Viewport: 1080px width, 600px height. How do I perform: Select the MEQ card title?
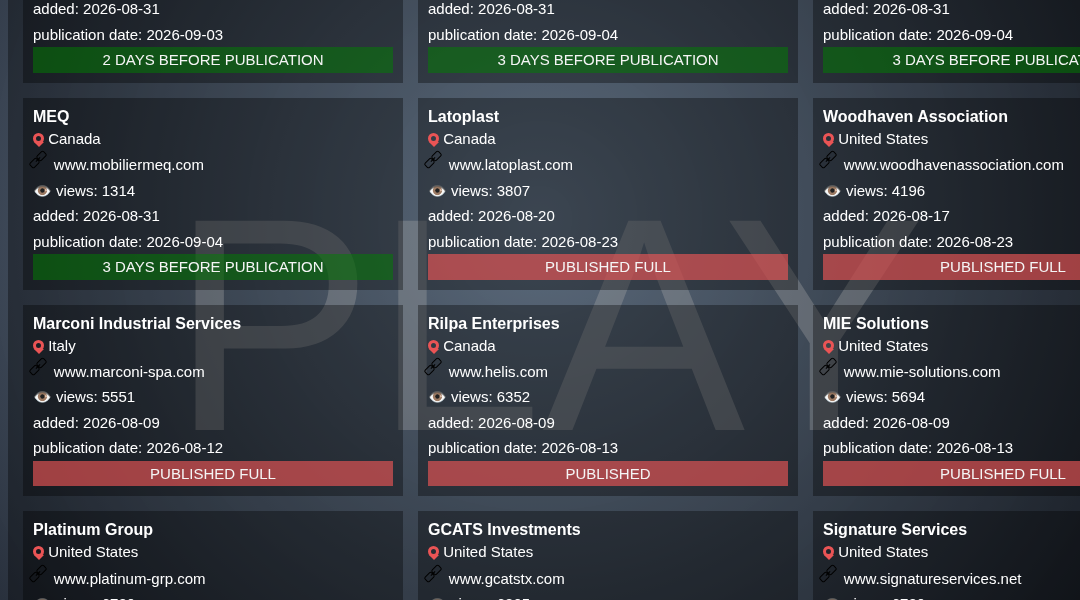click(x=51, y=116)
